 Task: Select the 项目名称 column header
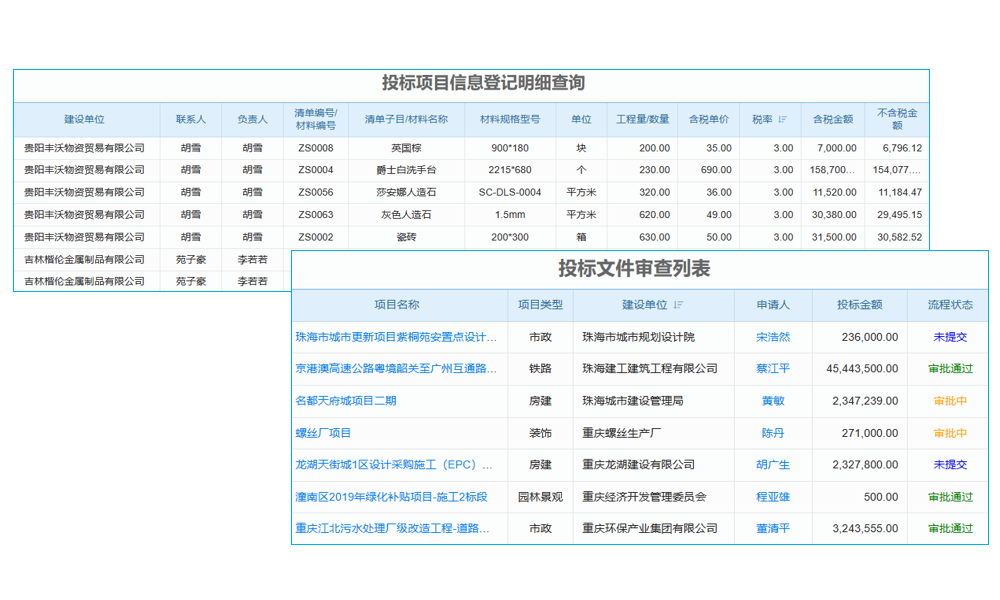click(394, 305)
